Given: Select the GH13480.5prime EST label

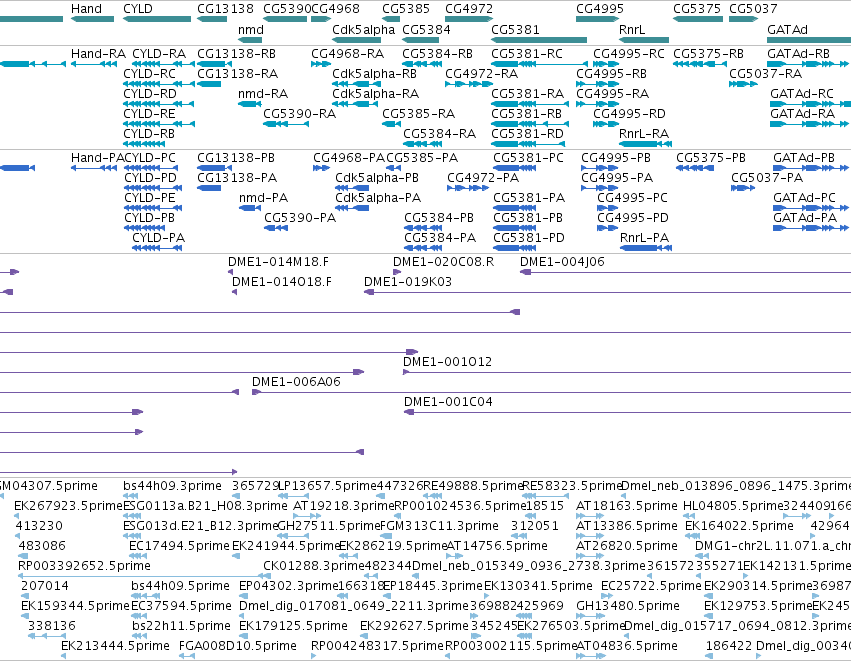Looking at the screenshot, I should click(x=628, y=606).
